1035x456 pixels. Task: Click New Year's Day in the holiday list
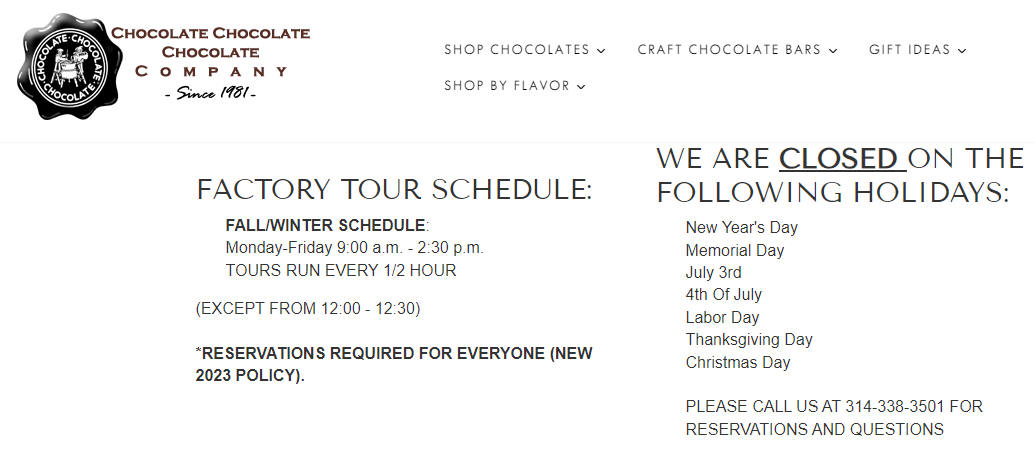point(742,228)
